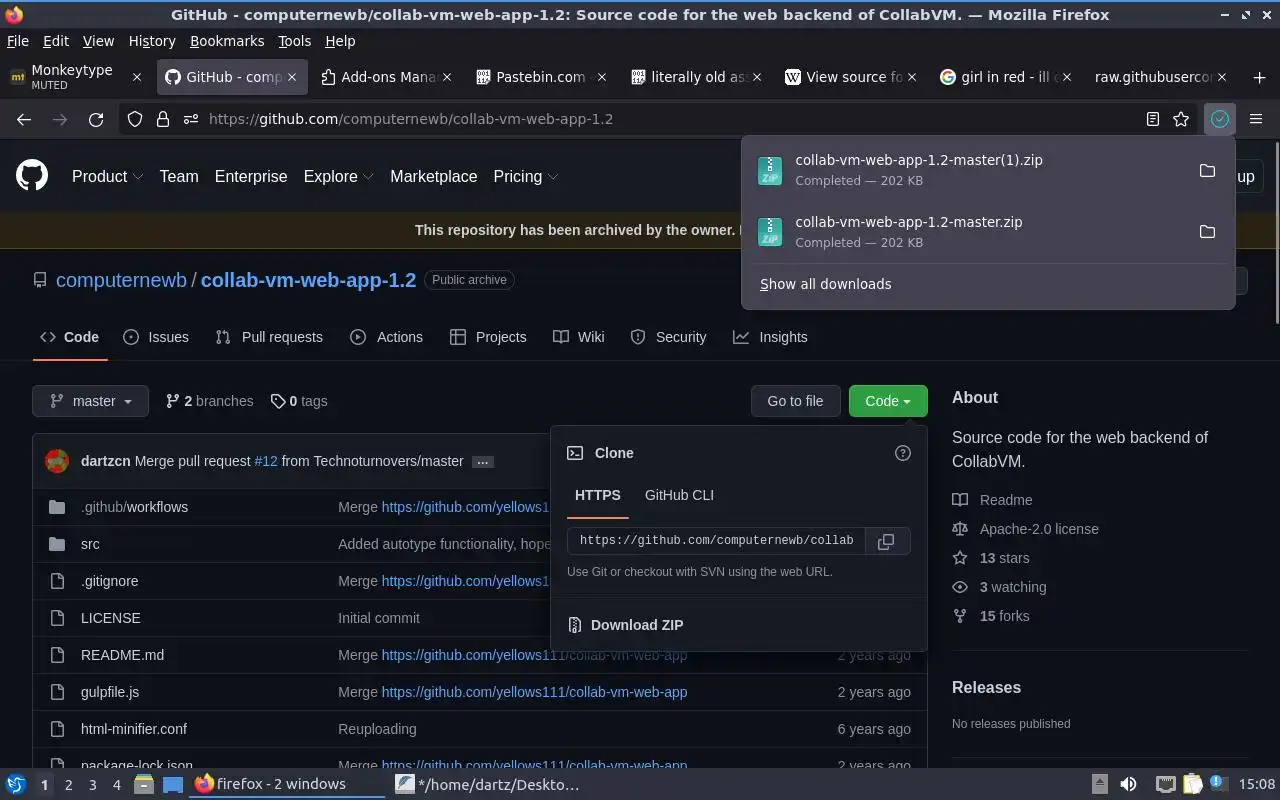1280x800 pixels.
Task: Click the clipboard icon in system tray
Action: click(1192, 784)
